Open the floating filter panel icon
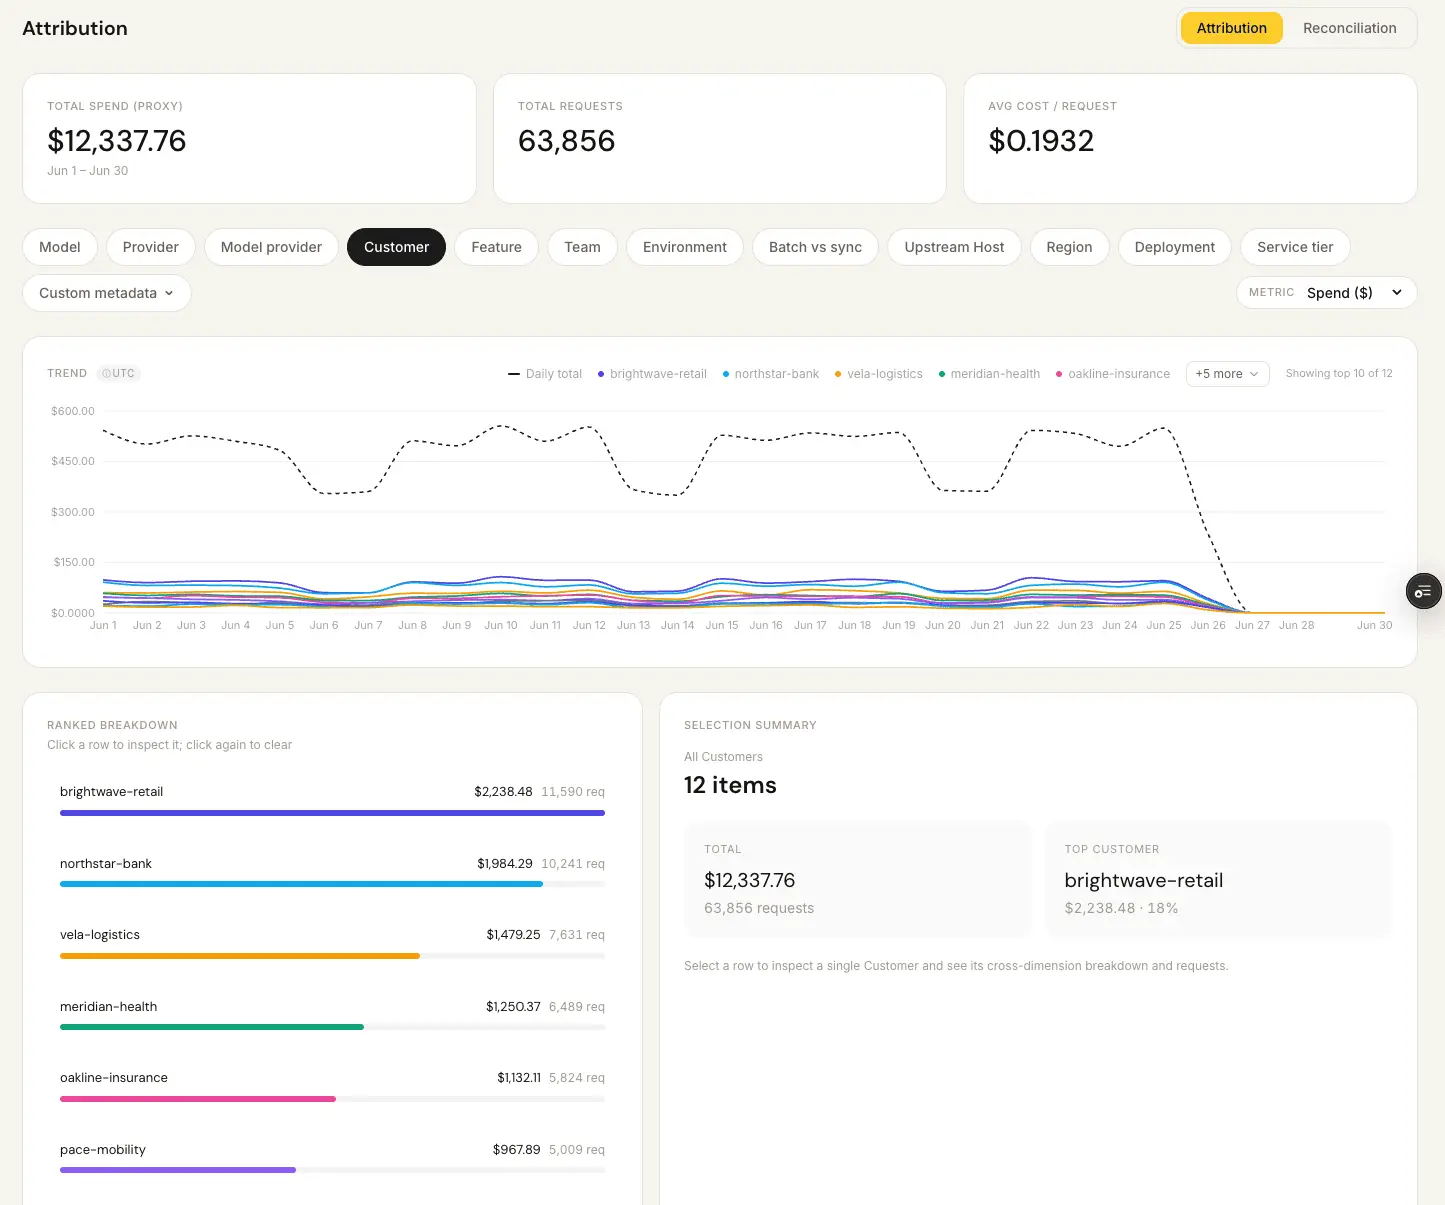1445x1205 pixels. click(x=1423, y=592)
